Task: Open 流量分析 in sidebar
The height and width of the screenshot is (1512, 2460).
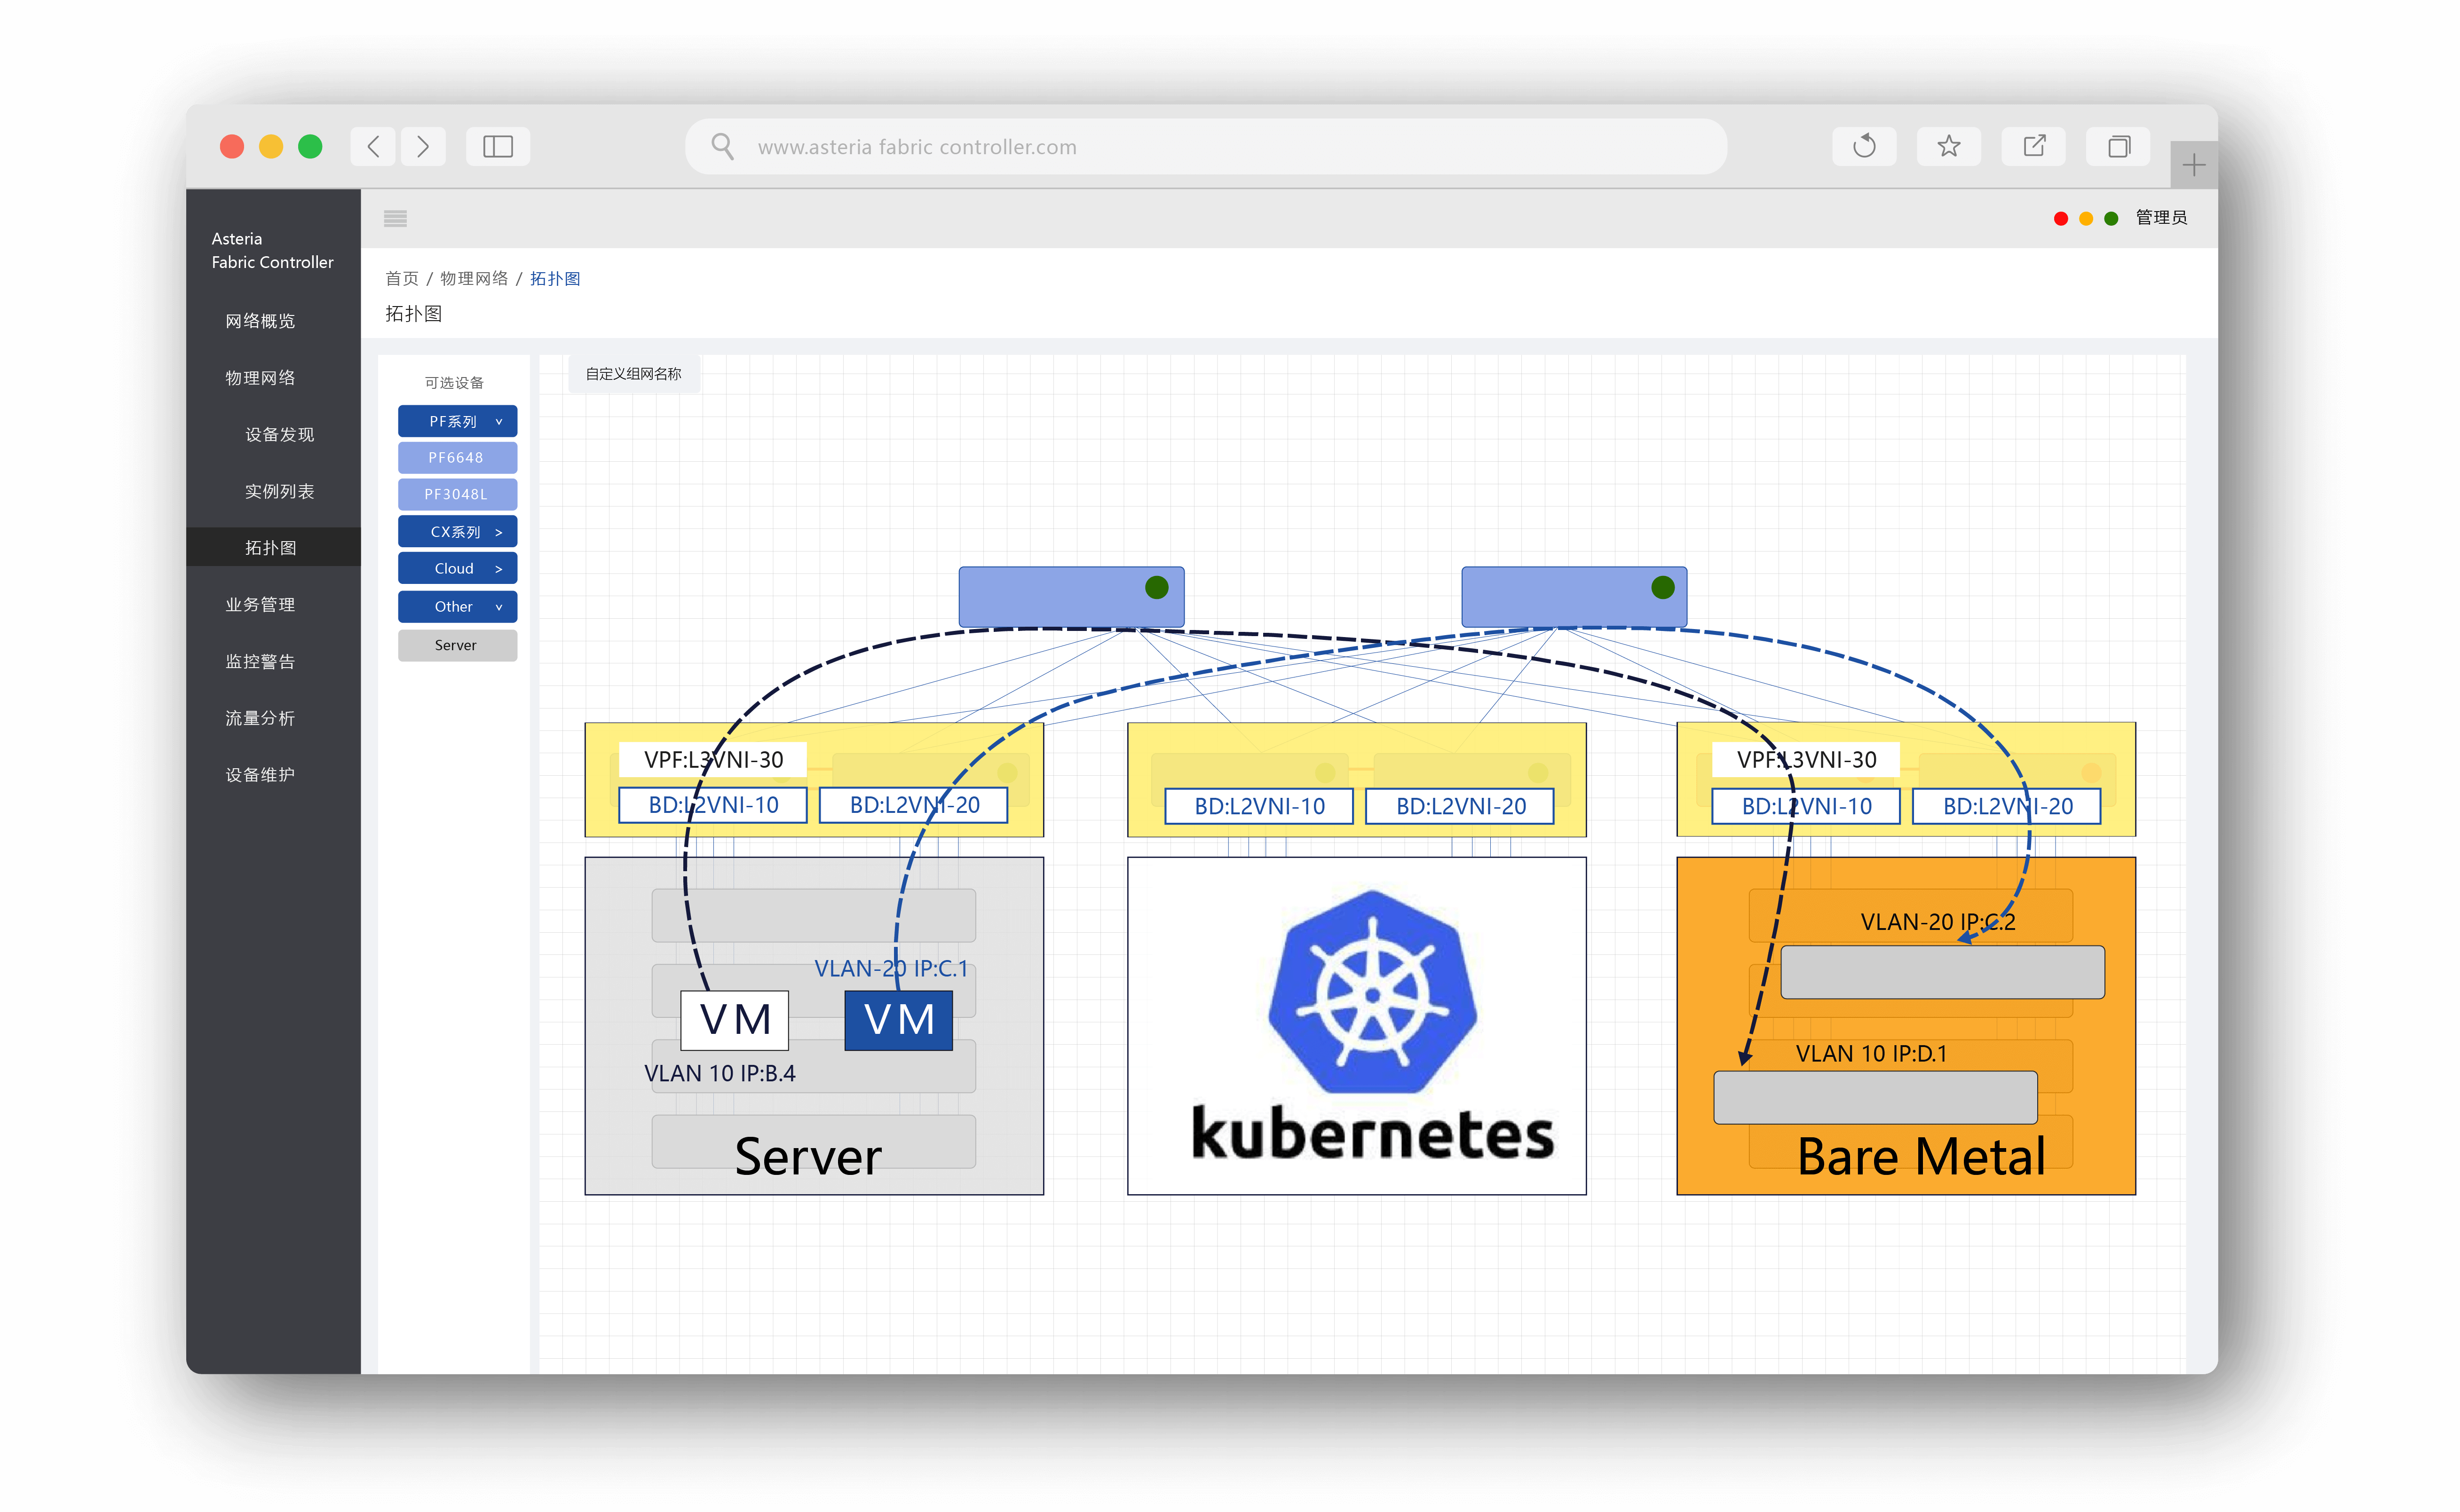Action: coord(260,718)
